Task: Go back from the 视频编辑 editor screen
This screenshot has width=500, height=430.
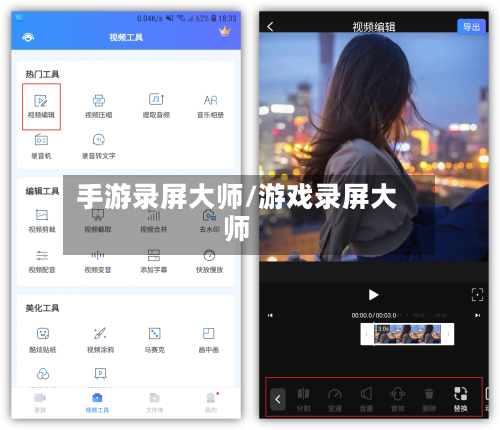Action: point(270,26)
